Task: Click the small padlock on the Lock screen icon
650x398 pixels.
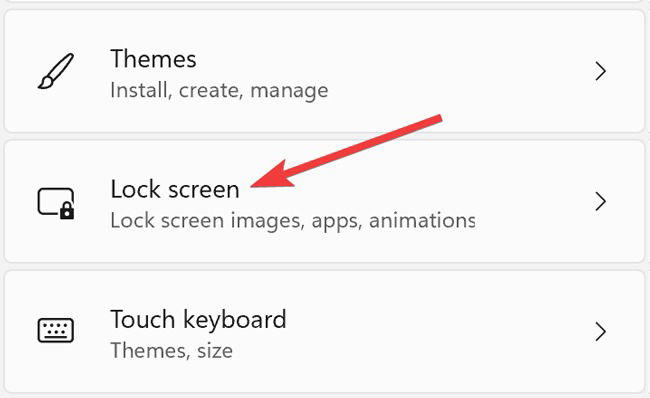Action: pyautogui.click(x=67, y=211)
